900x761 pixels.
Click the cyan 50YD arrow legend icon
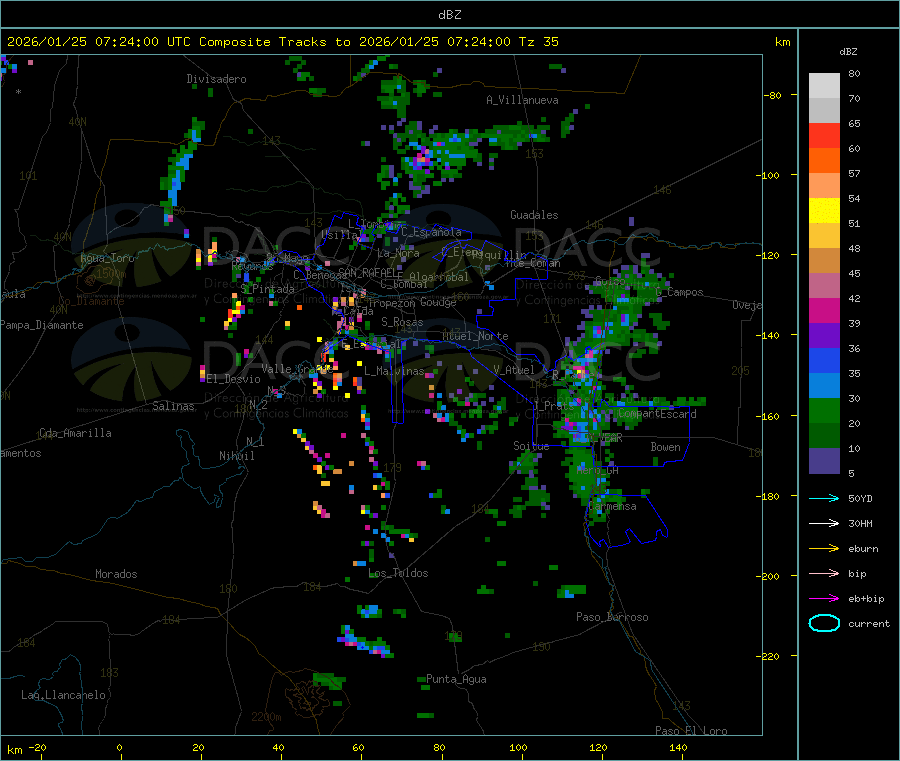(824, 498)
